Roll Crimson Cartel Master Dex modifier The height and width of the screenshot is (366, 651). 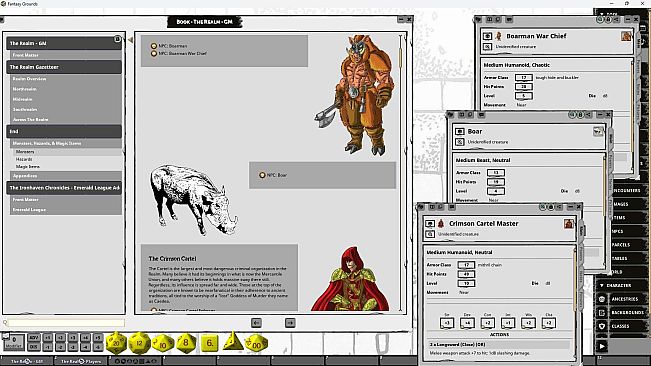pyautogui.click(x=467, y=323)
